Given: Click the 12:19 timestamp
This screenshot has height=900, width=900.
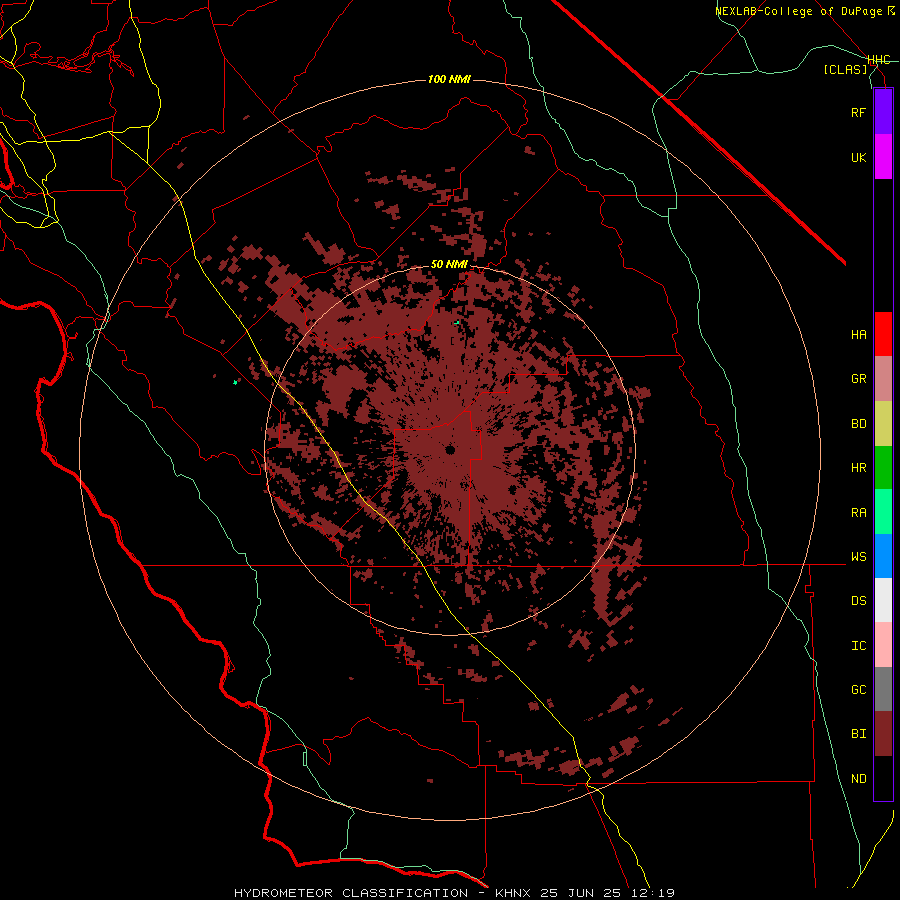Looking at the screenshot, I should point(654,893).
